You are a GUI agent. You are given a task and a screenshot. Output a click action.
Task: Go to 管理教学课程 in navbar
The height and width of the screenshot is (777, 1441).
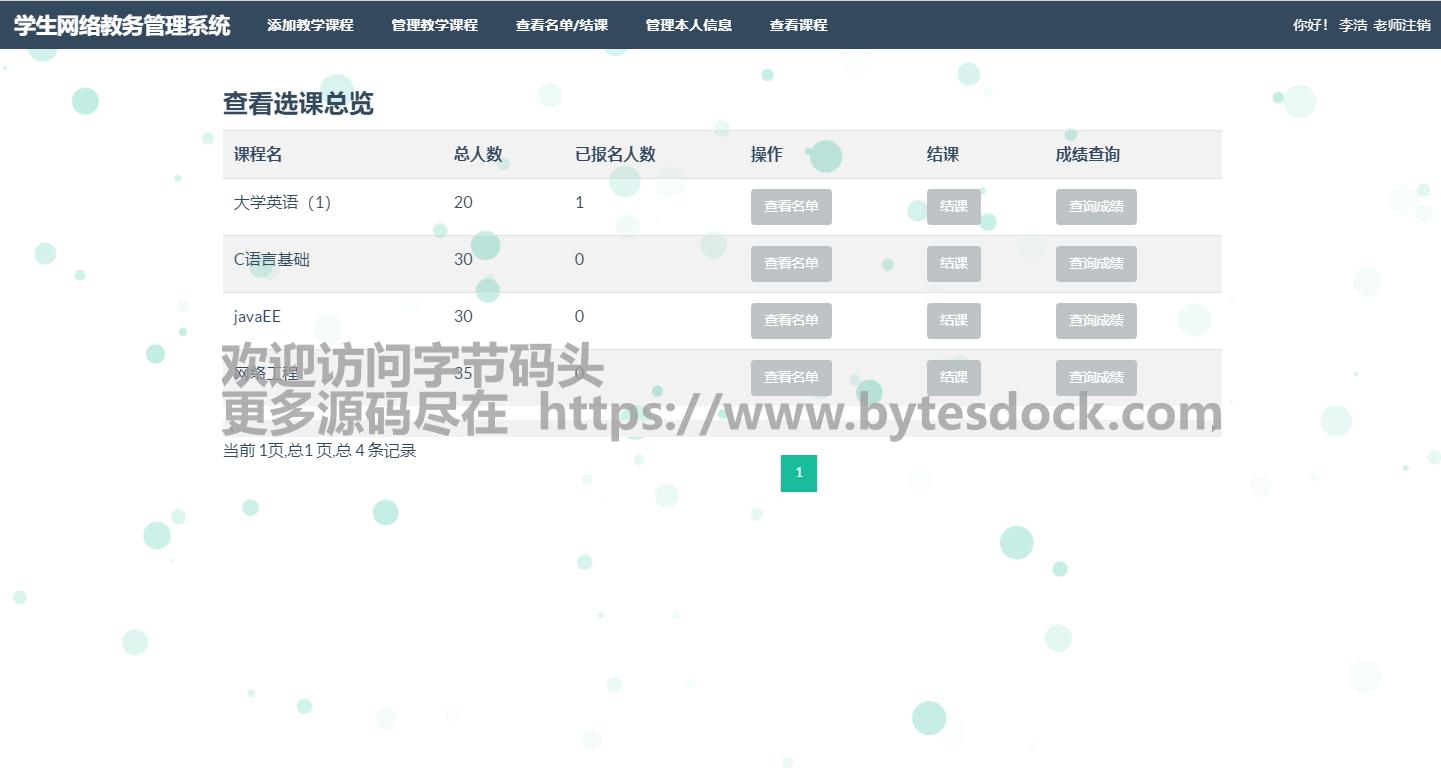point(434,25)
